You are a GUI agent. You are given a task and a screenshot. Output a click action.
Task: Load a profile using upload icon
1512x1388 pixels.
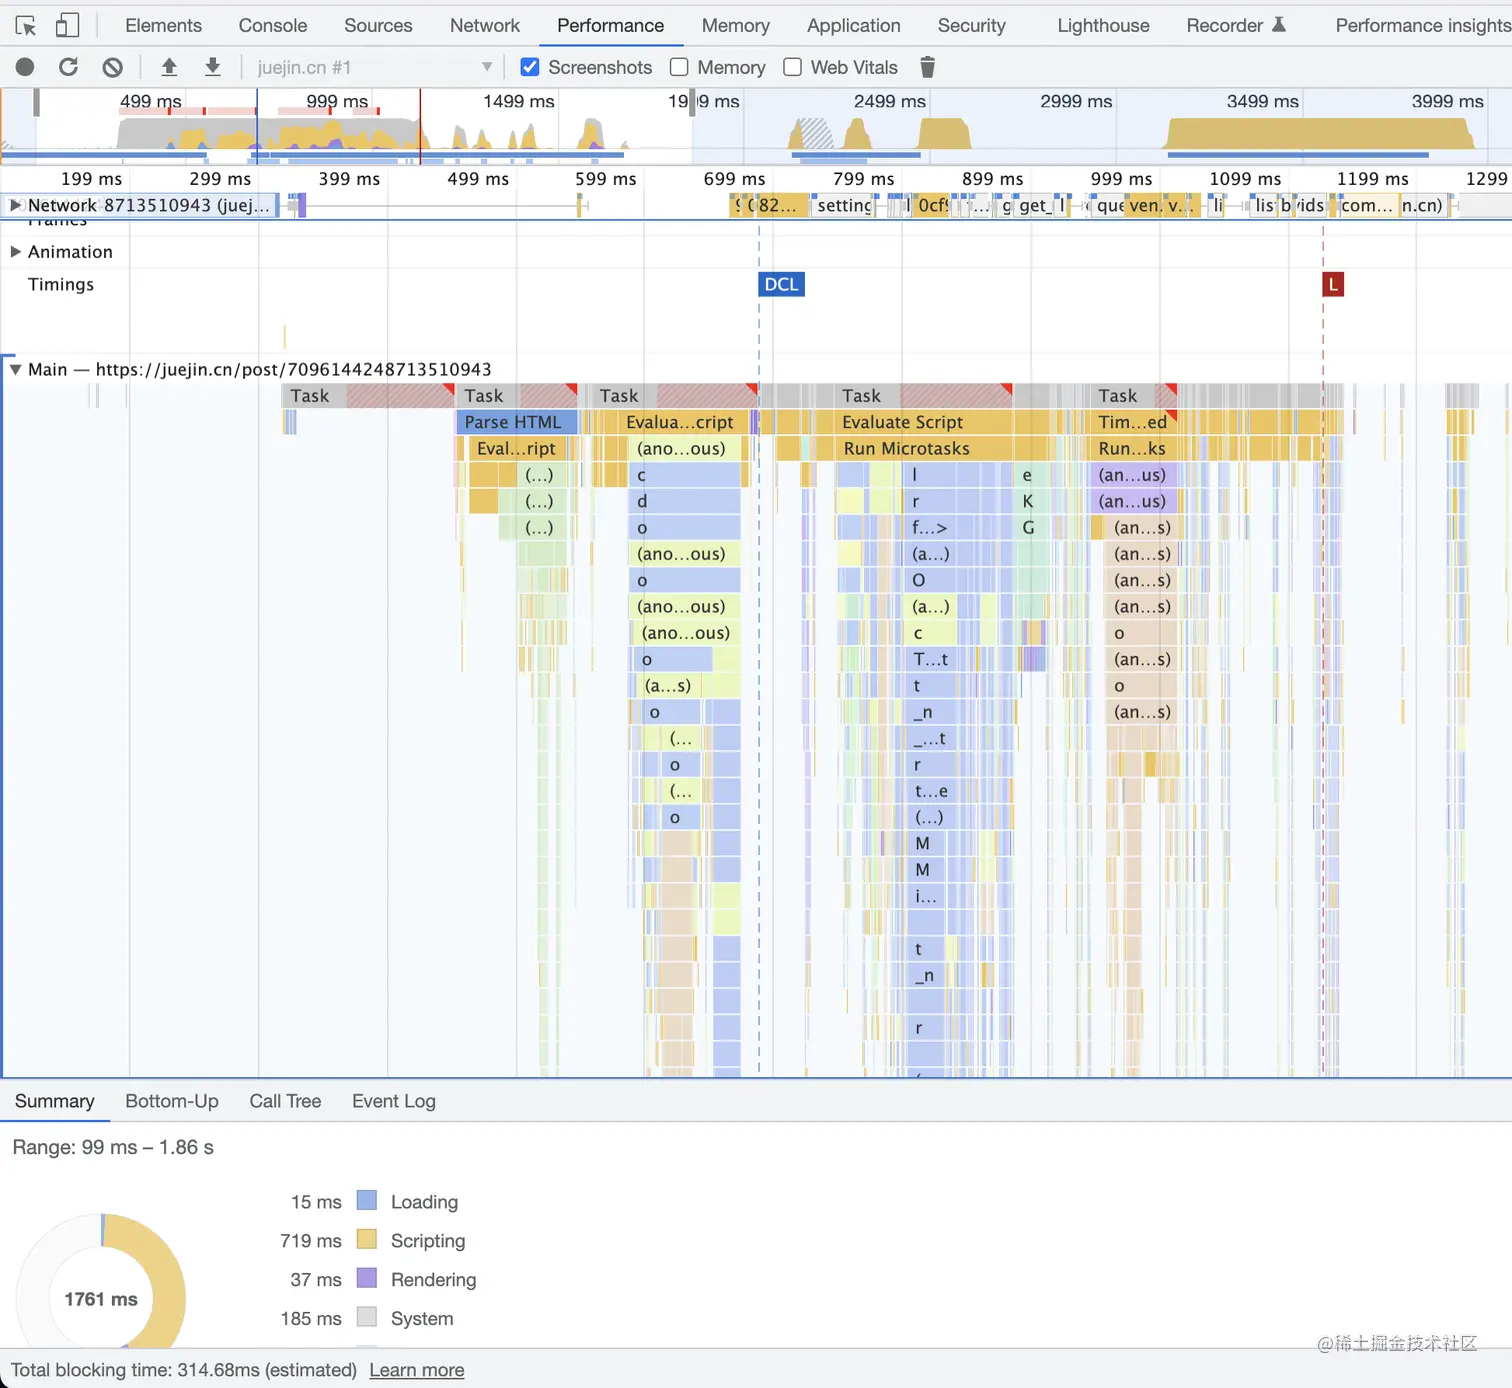169,67
